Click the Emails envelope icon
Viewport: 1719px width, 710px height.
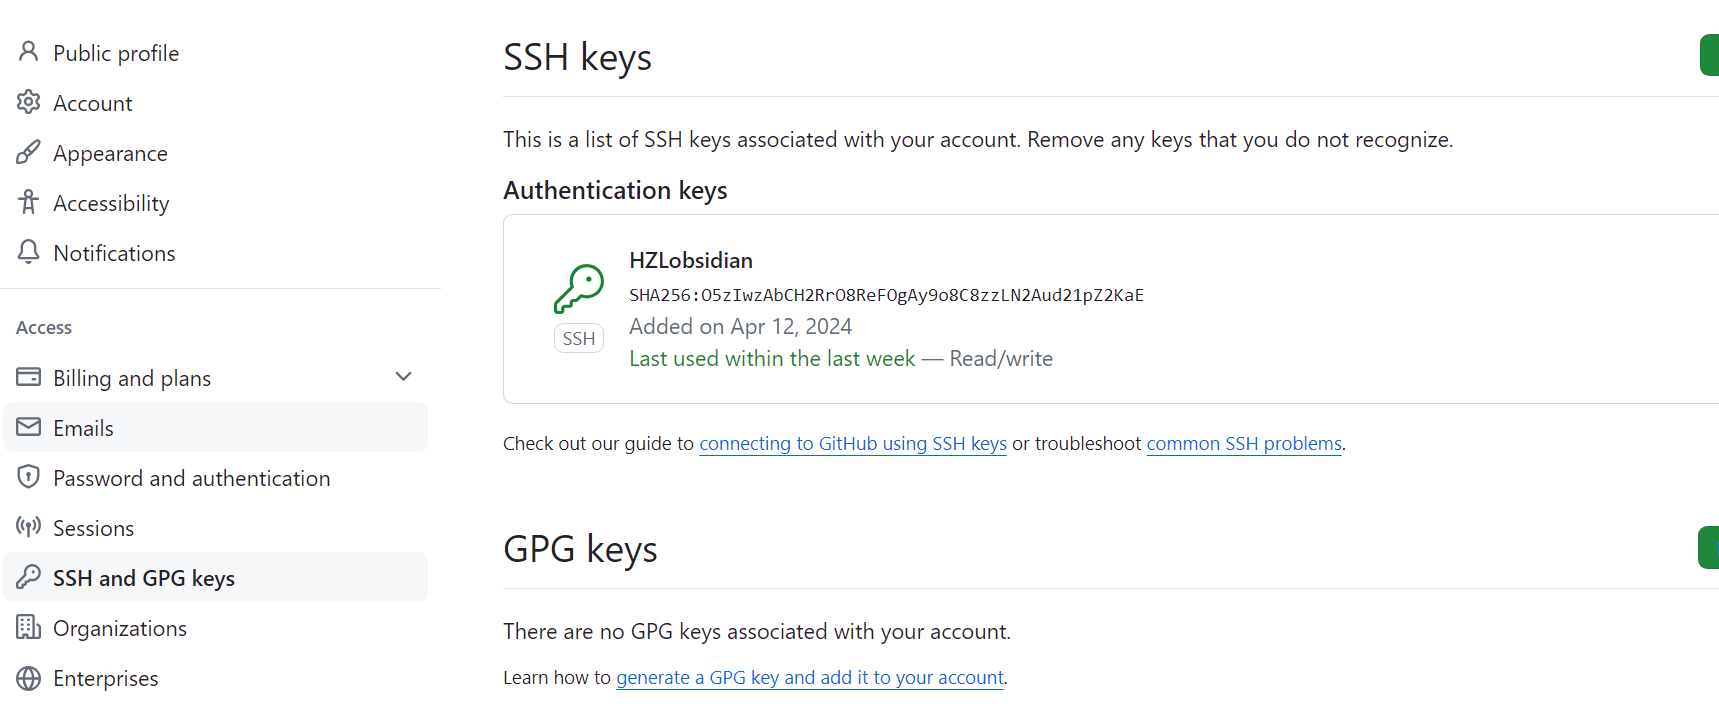click(x=29, y=427)
